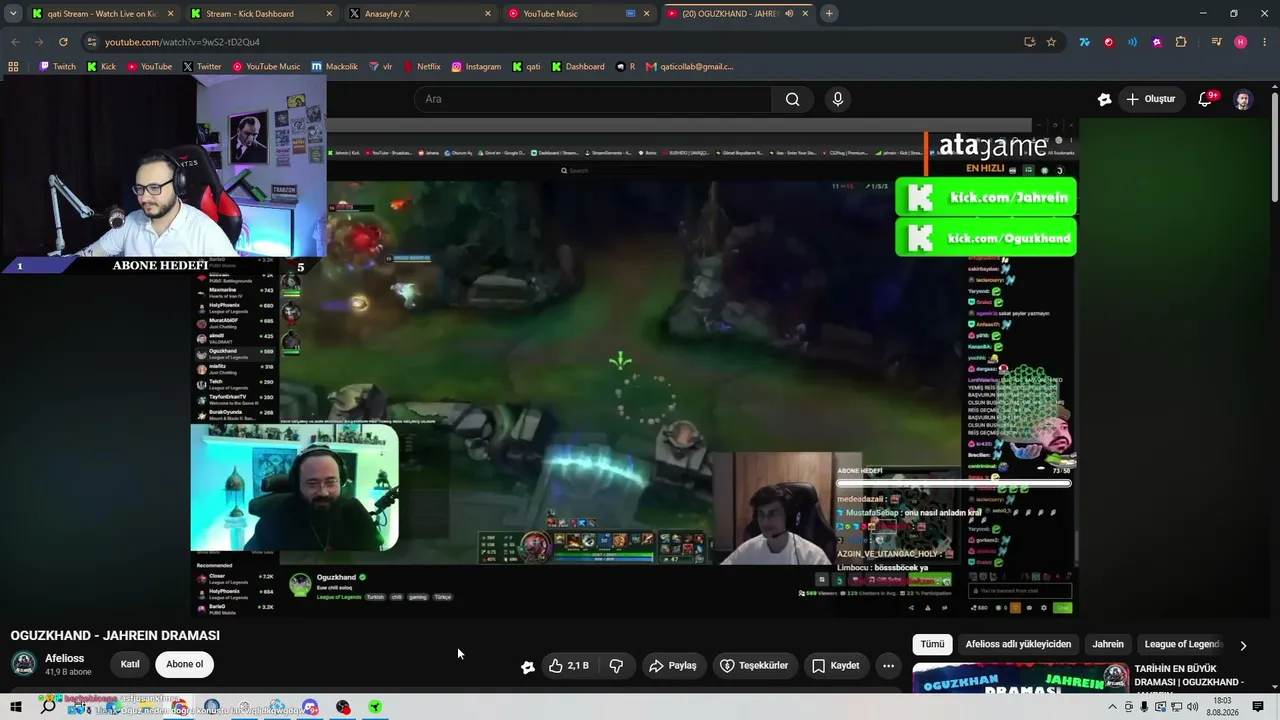
Task: Click the address bar URL
Action: coord(182,42)
